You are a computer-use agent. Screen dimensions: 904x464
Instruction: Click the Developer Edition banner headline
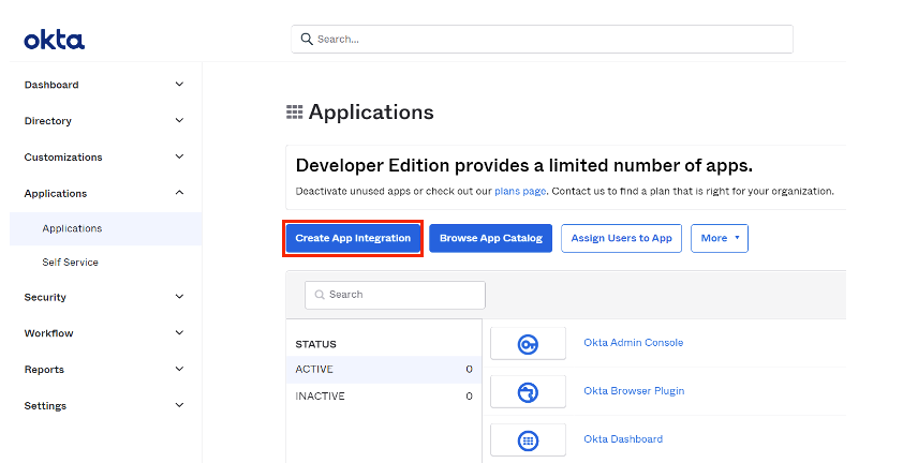(524, 166)
